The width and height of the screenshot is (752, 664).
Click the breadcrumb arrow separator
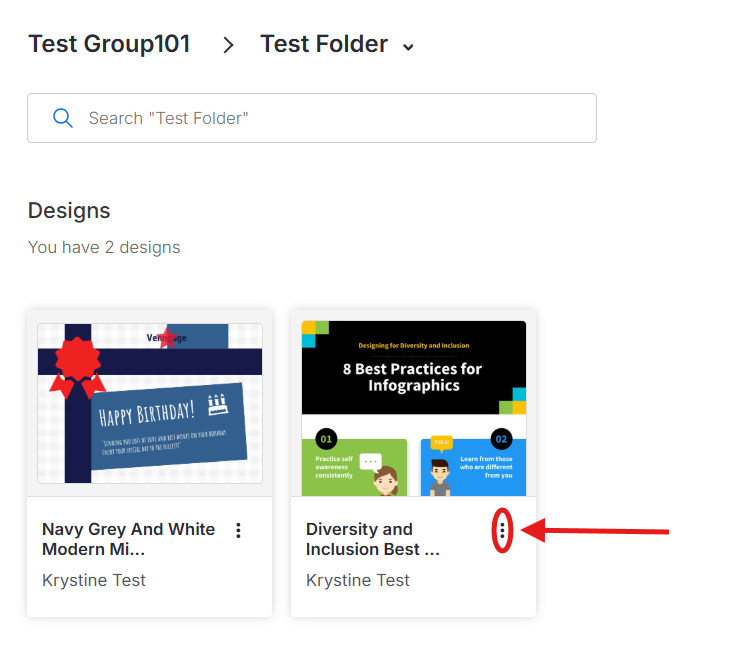(x=228, y=45)
